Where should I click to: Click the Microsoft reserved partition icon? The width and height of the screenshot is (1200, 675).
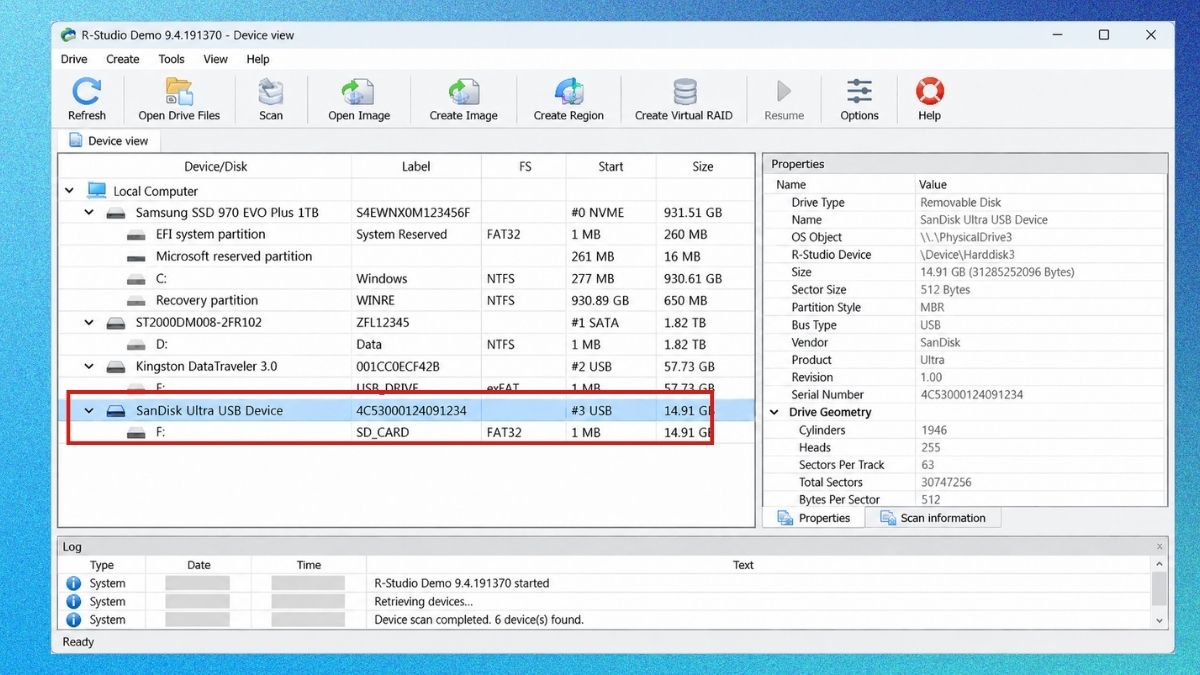(x=137, y=257)
